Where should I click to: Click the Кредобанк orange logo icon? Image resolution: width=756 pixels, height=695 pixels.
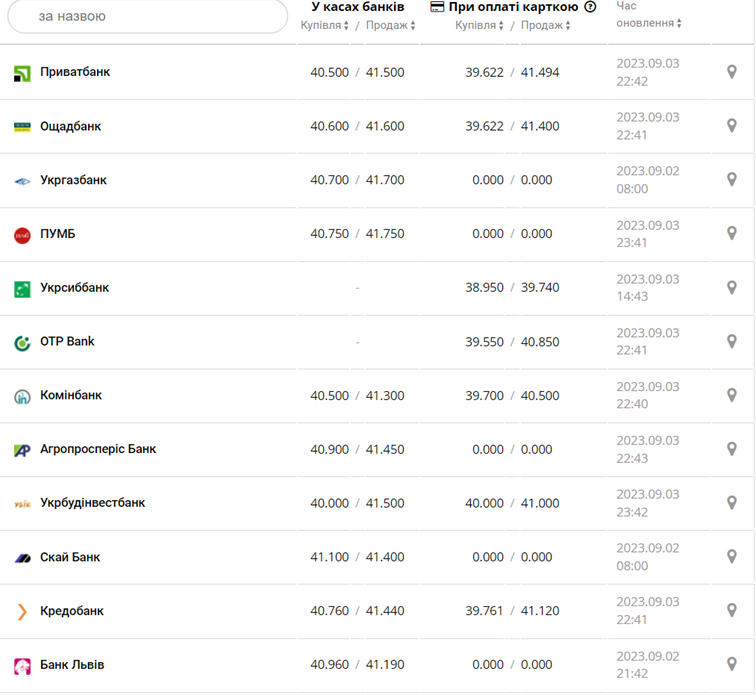pyautogui.click(x=22, y=611)
